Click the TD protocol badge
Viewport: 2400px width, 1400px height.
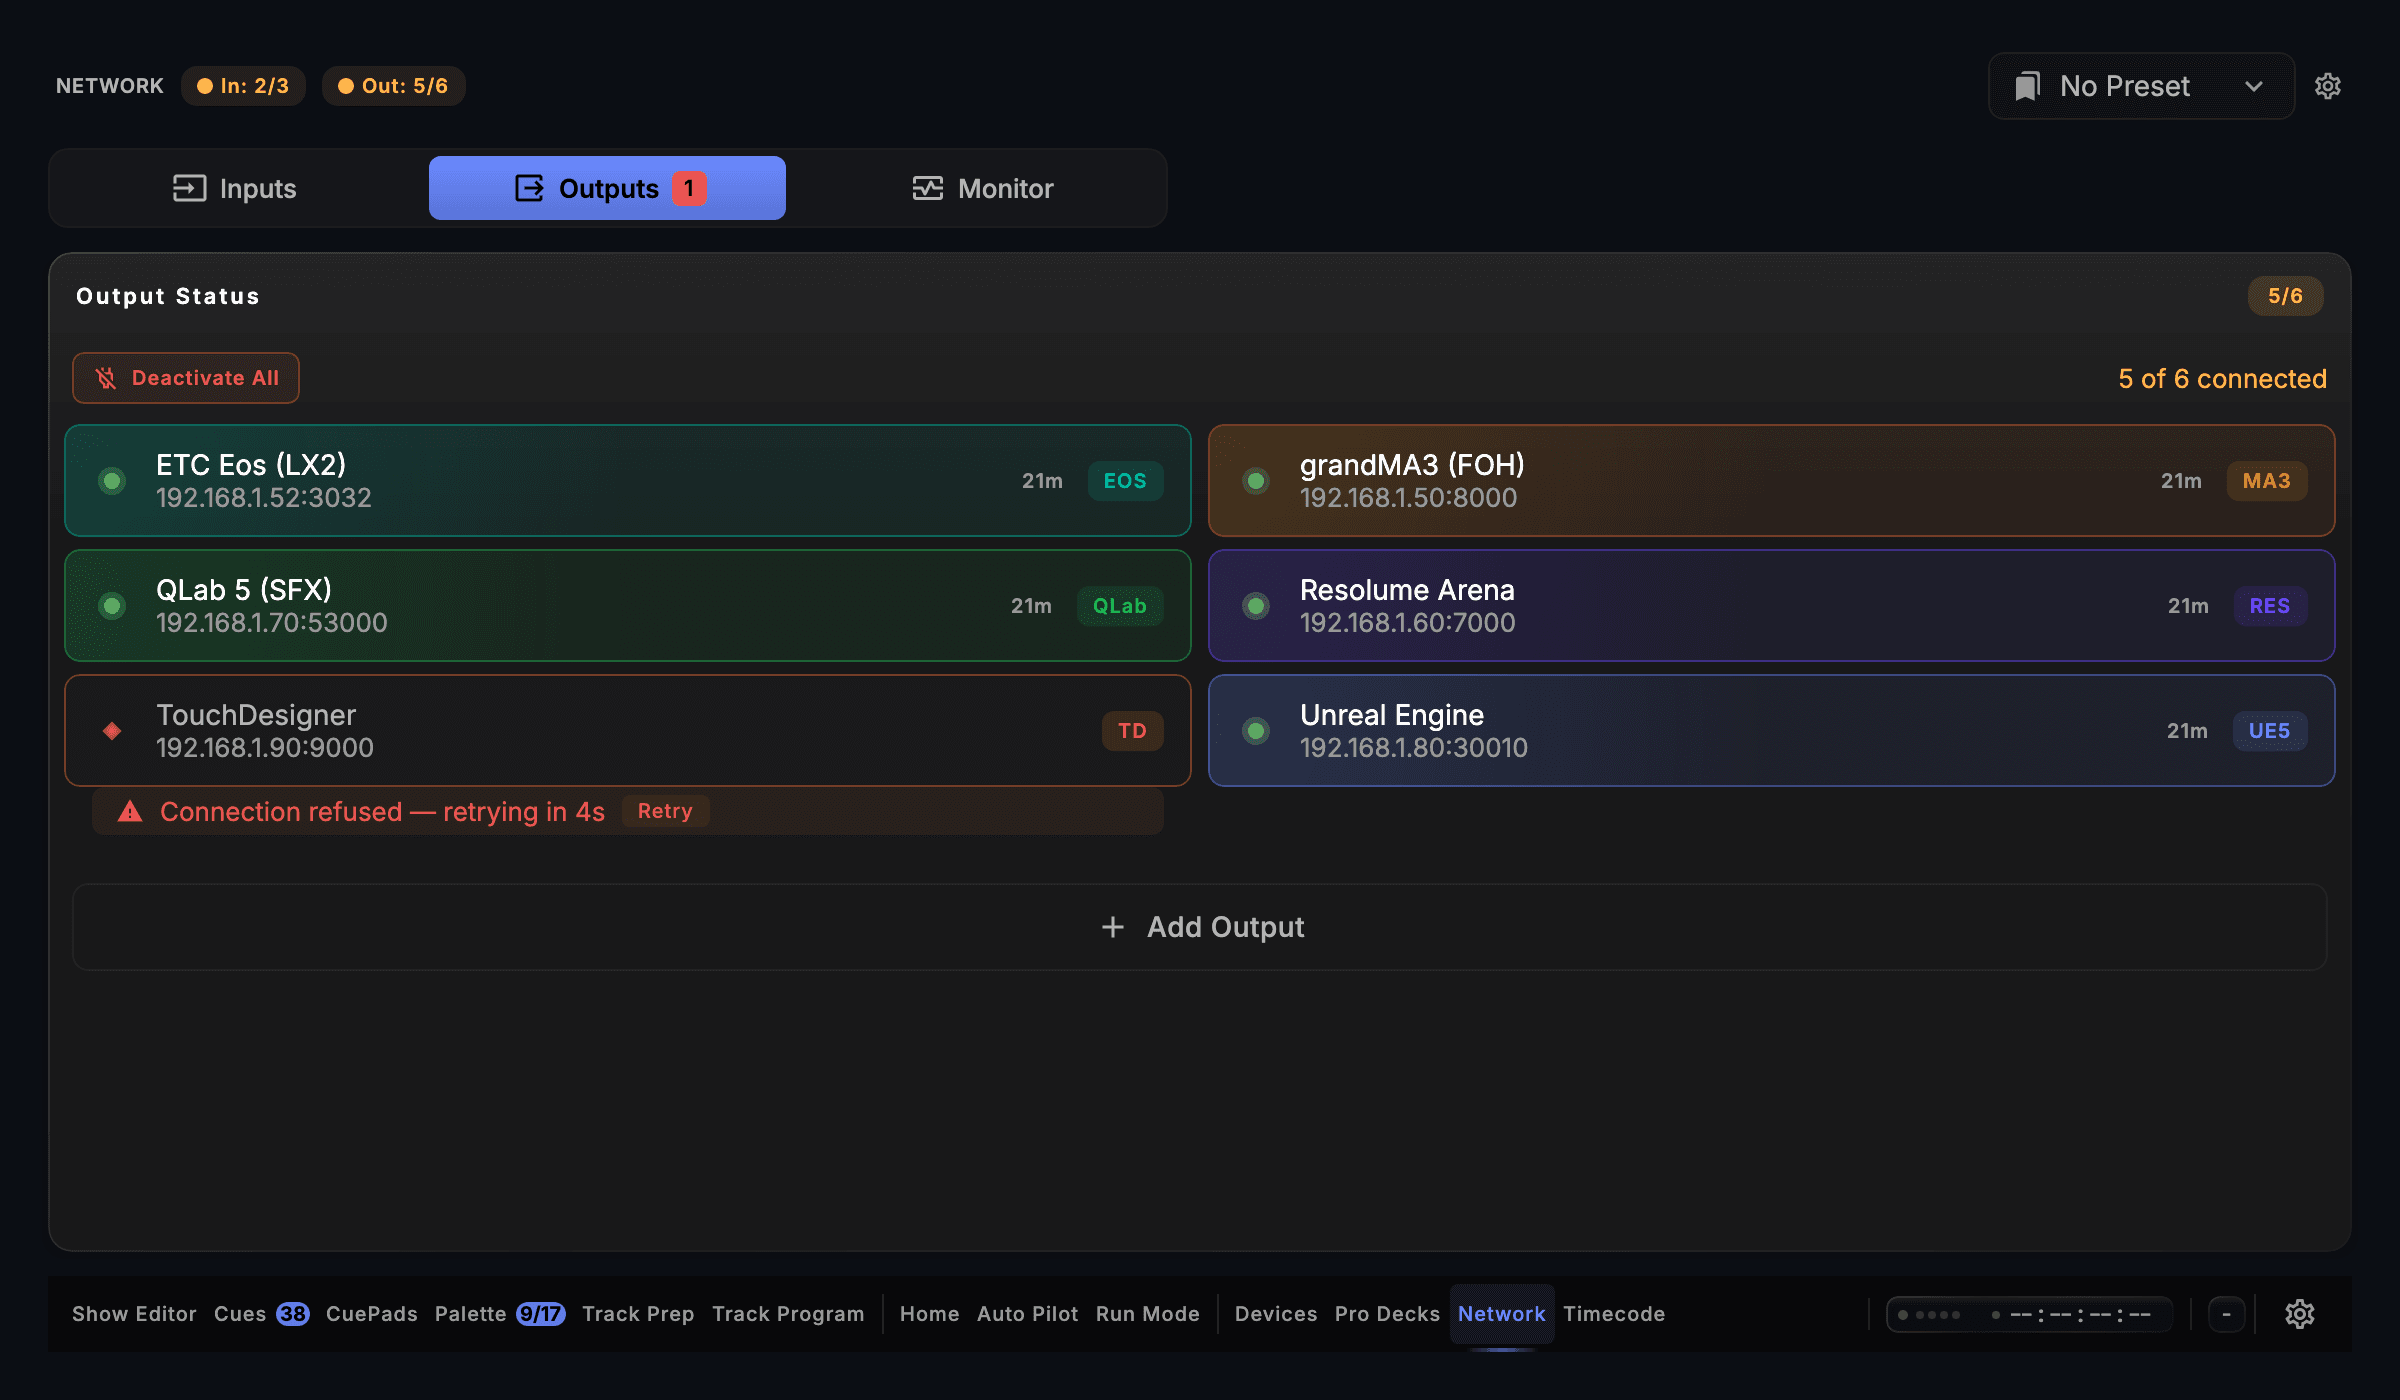click(x=1132, y=731)
